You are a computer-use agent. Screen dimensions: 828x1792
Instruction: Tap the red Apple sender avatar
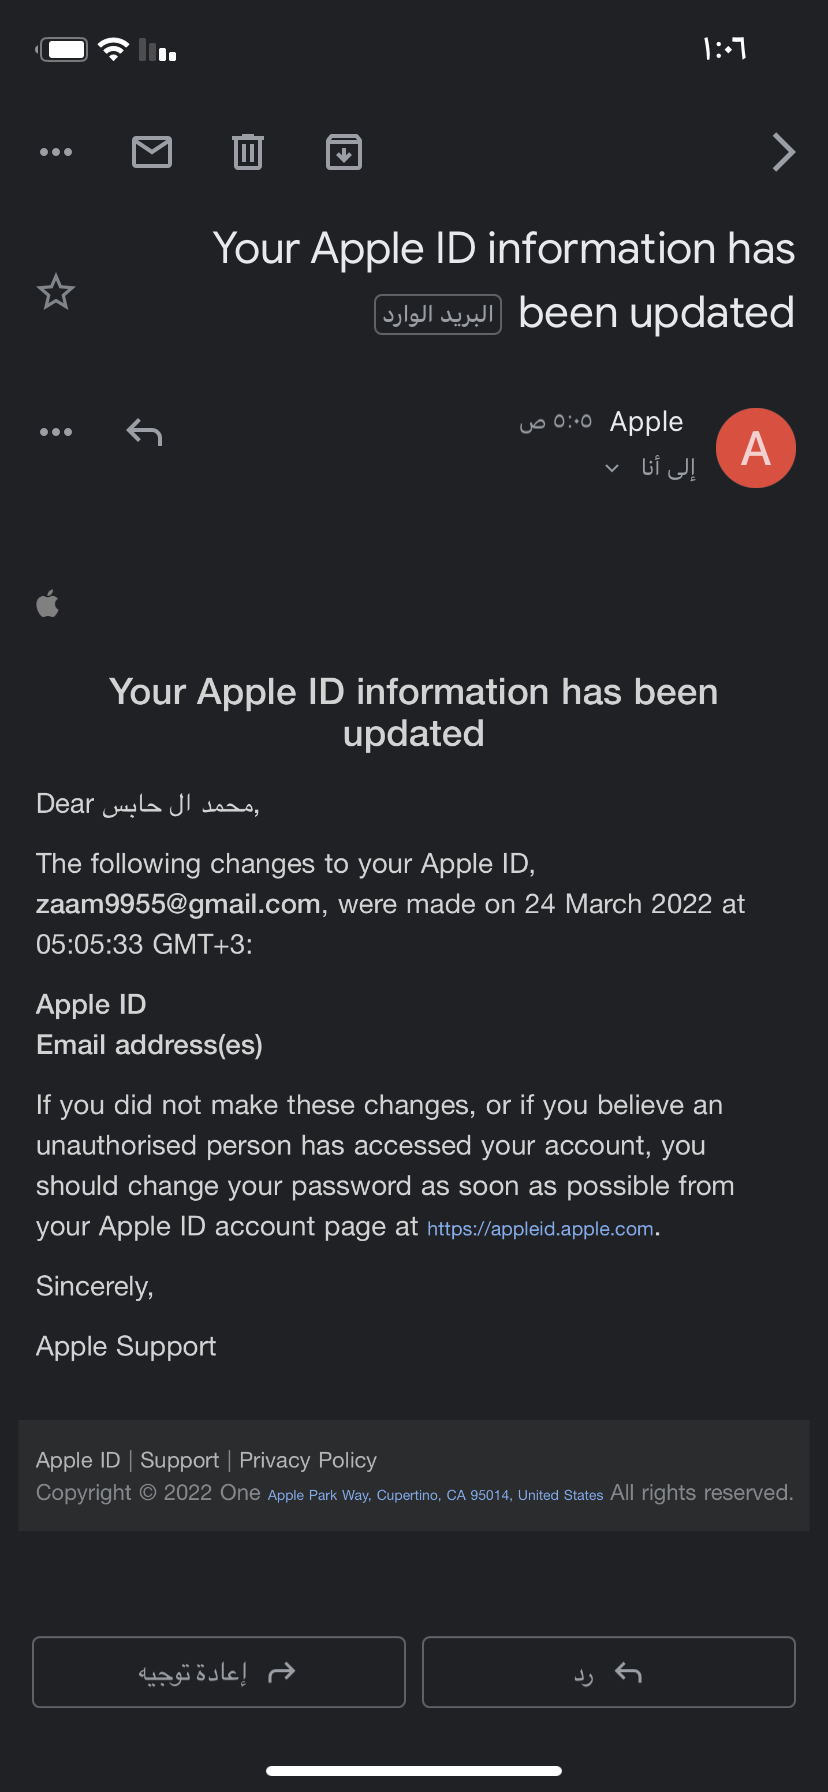coord(756,448)
